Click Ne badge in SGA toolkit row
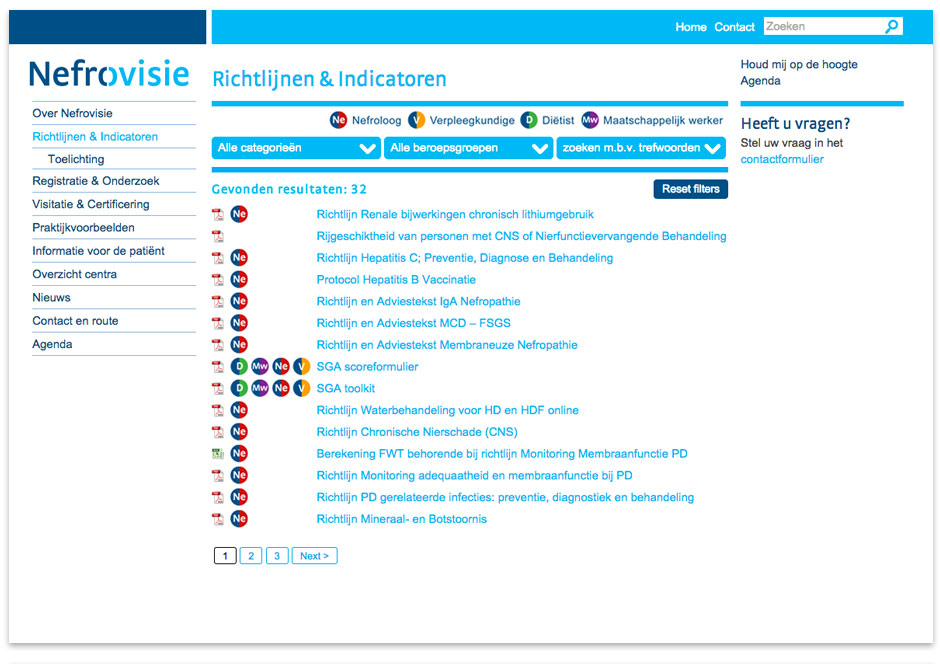This screenshot has width=940, height=664. (x=281, y=388)
